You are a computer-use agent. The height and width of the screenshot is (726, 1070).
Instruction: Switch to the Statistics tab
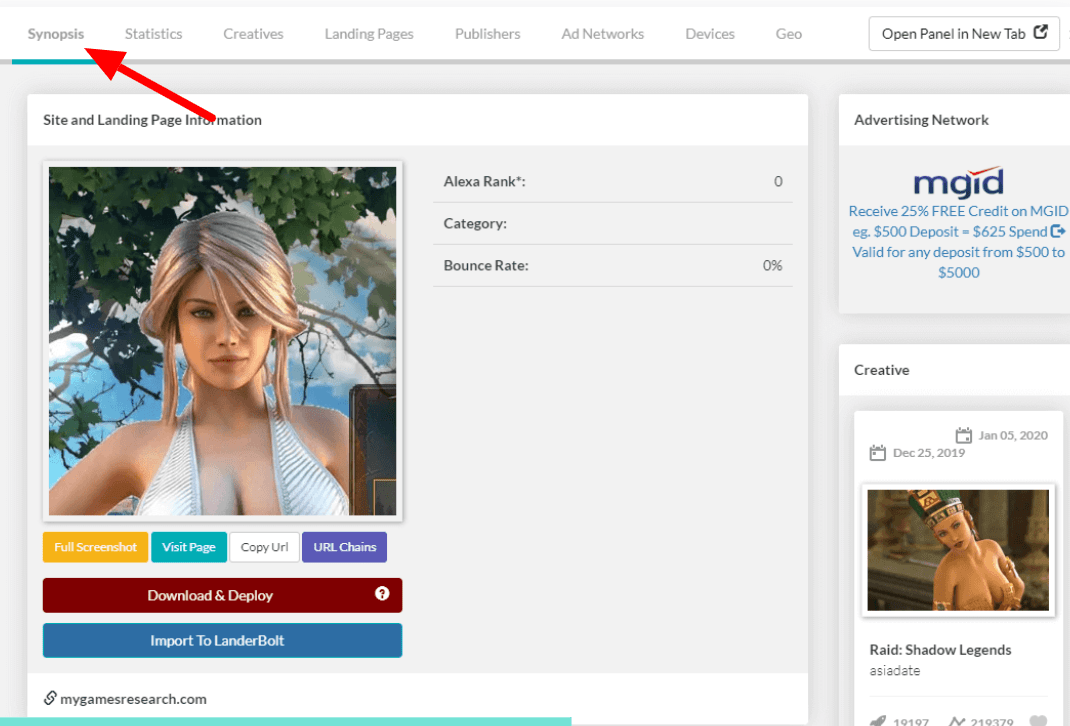pos(154,34)
